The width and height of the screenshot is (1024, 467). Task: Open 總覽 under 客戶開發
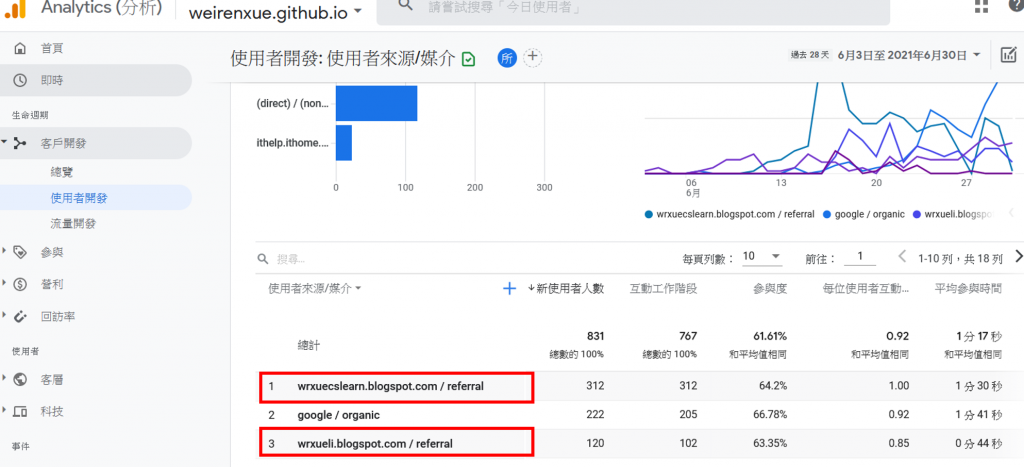coord(61,172)
